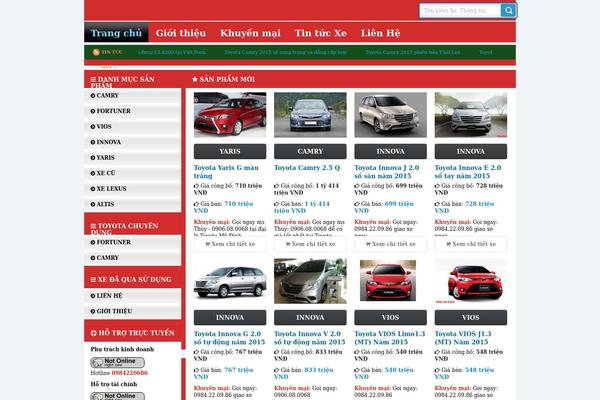Open the Vios Limo 1.3 thumbnail

click(x=388, y=281)
